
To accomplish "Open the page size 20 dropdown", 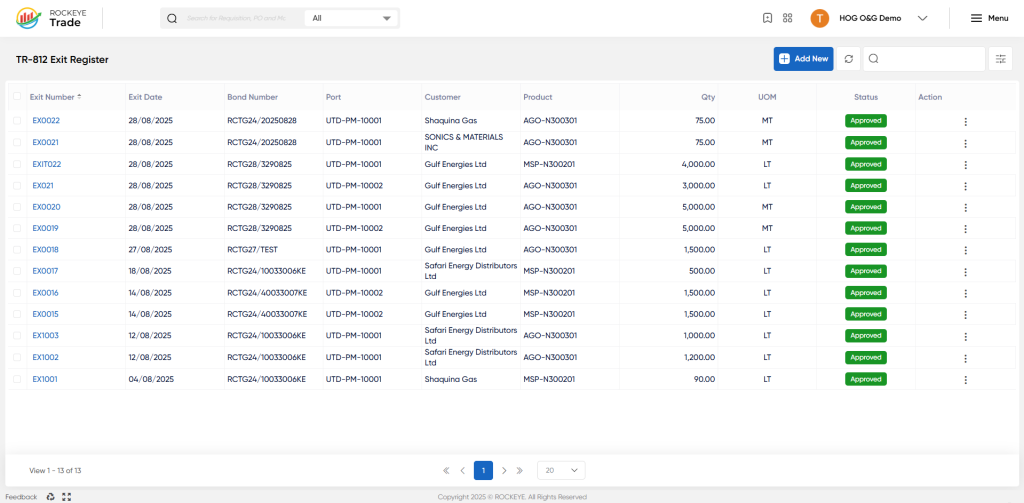I will (x=561, y=470).
